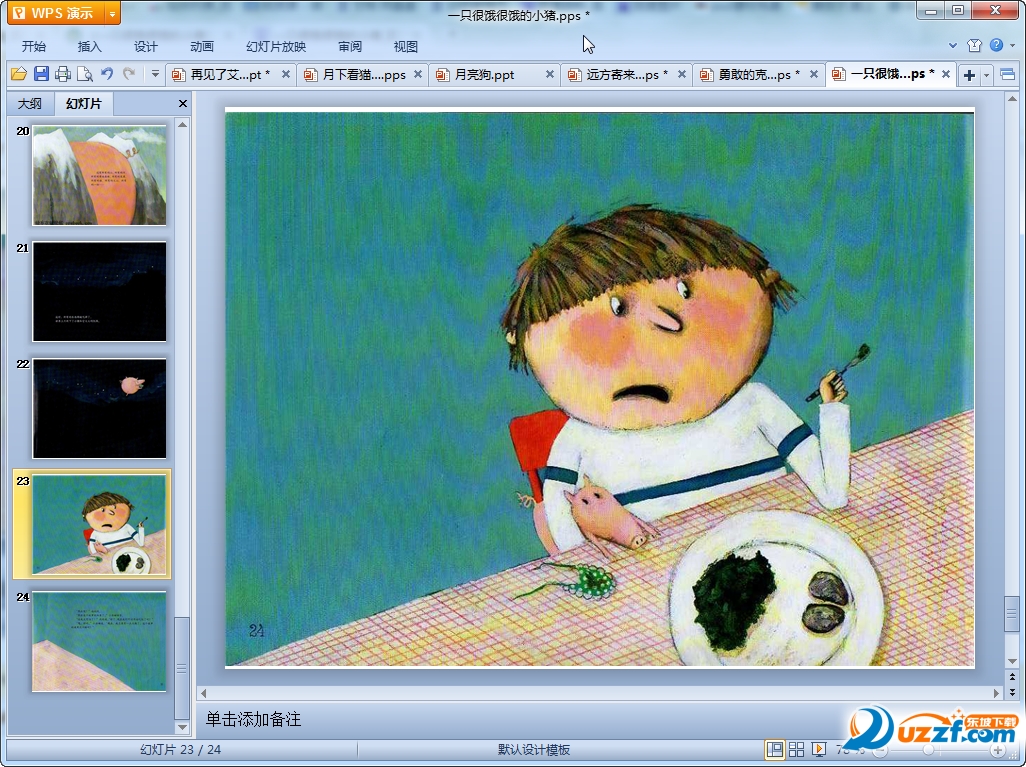1026x767 pixels.
Task: Switch to the 大纲 panel tab
Action: [29, 103]
